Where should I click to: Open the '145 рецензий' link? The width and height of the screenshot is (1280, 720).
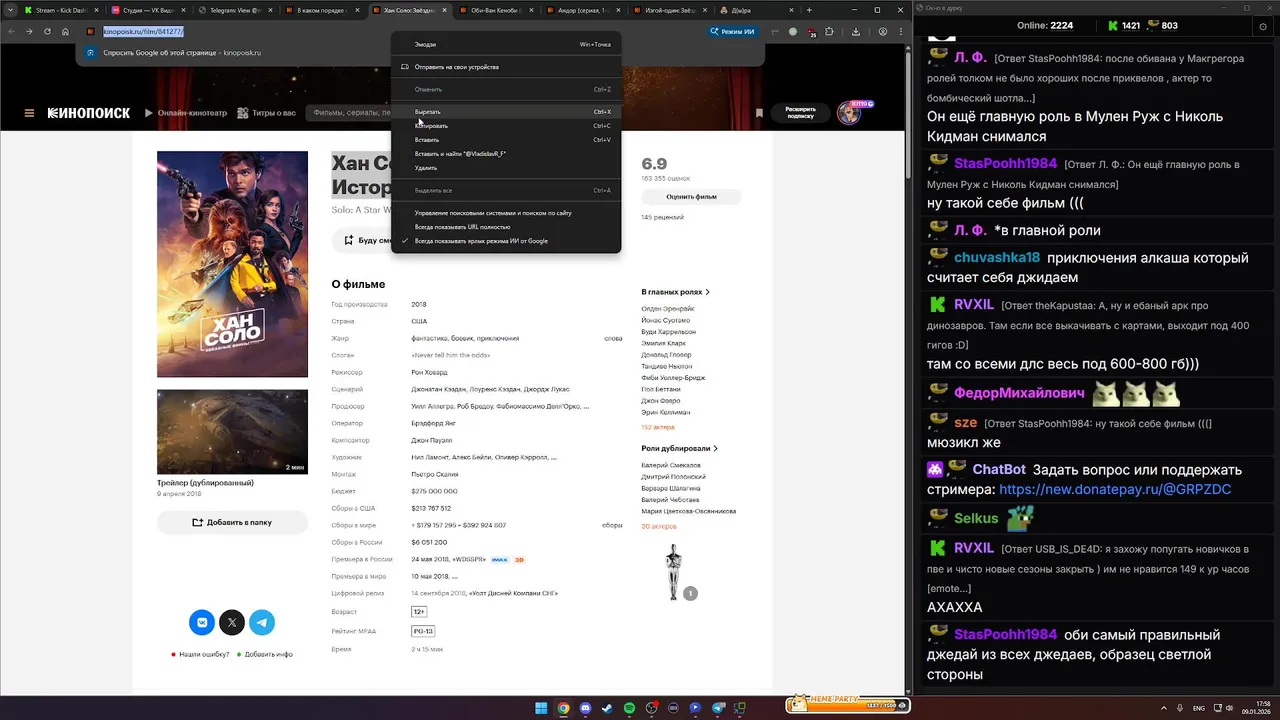point(663,217)
